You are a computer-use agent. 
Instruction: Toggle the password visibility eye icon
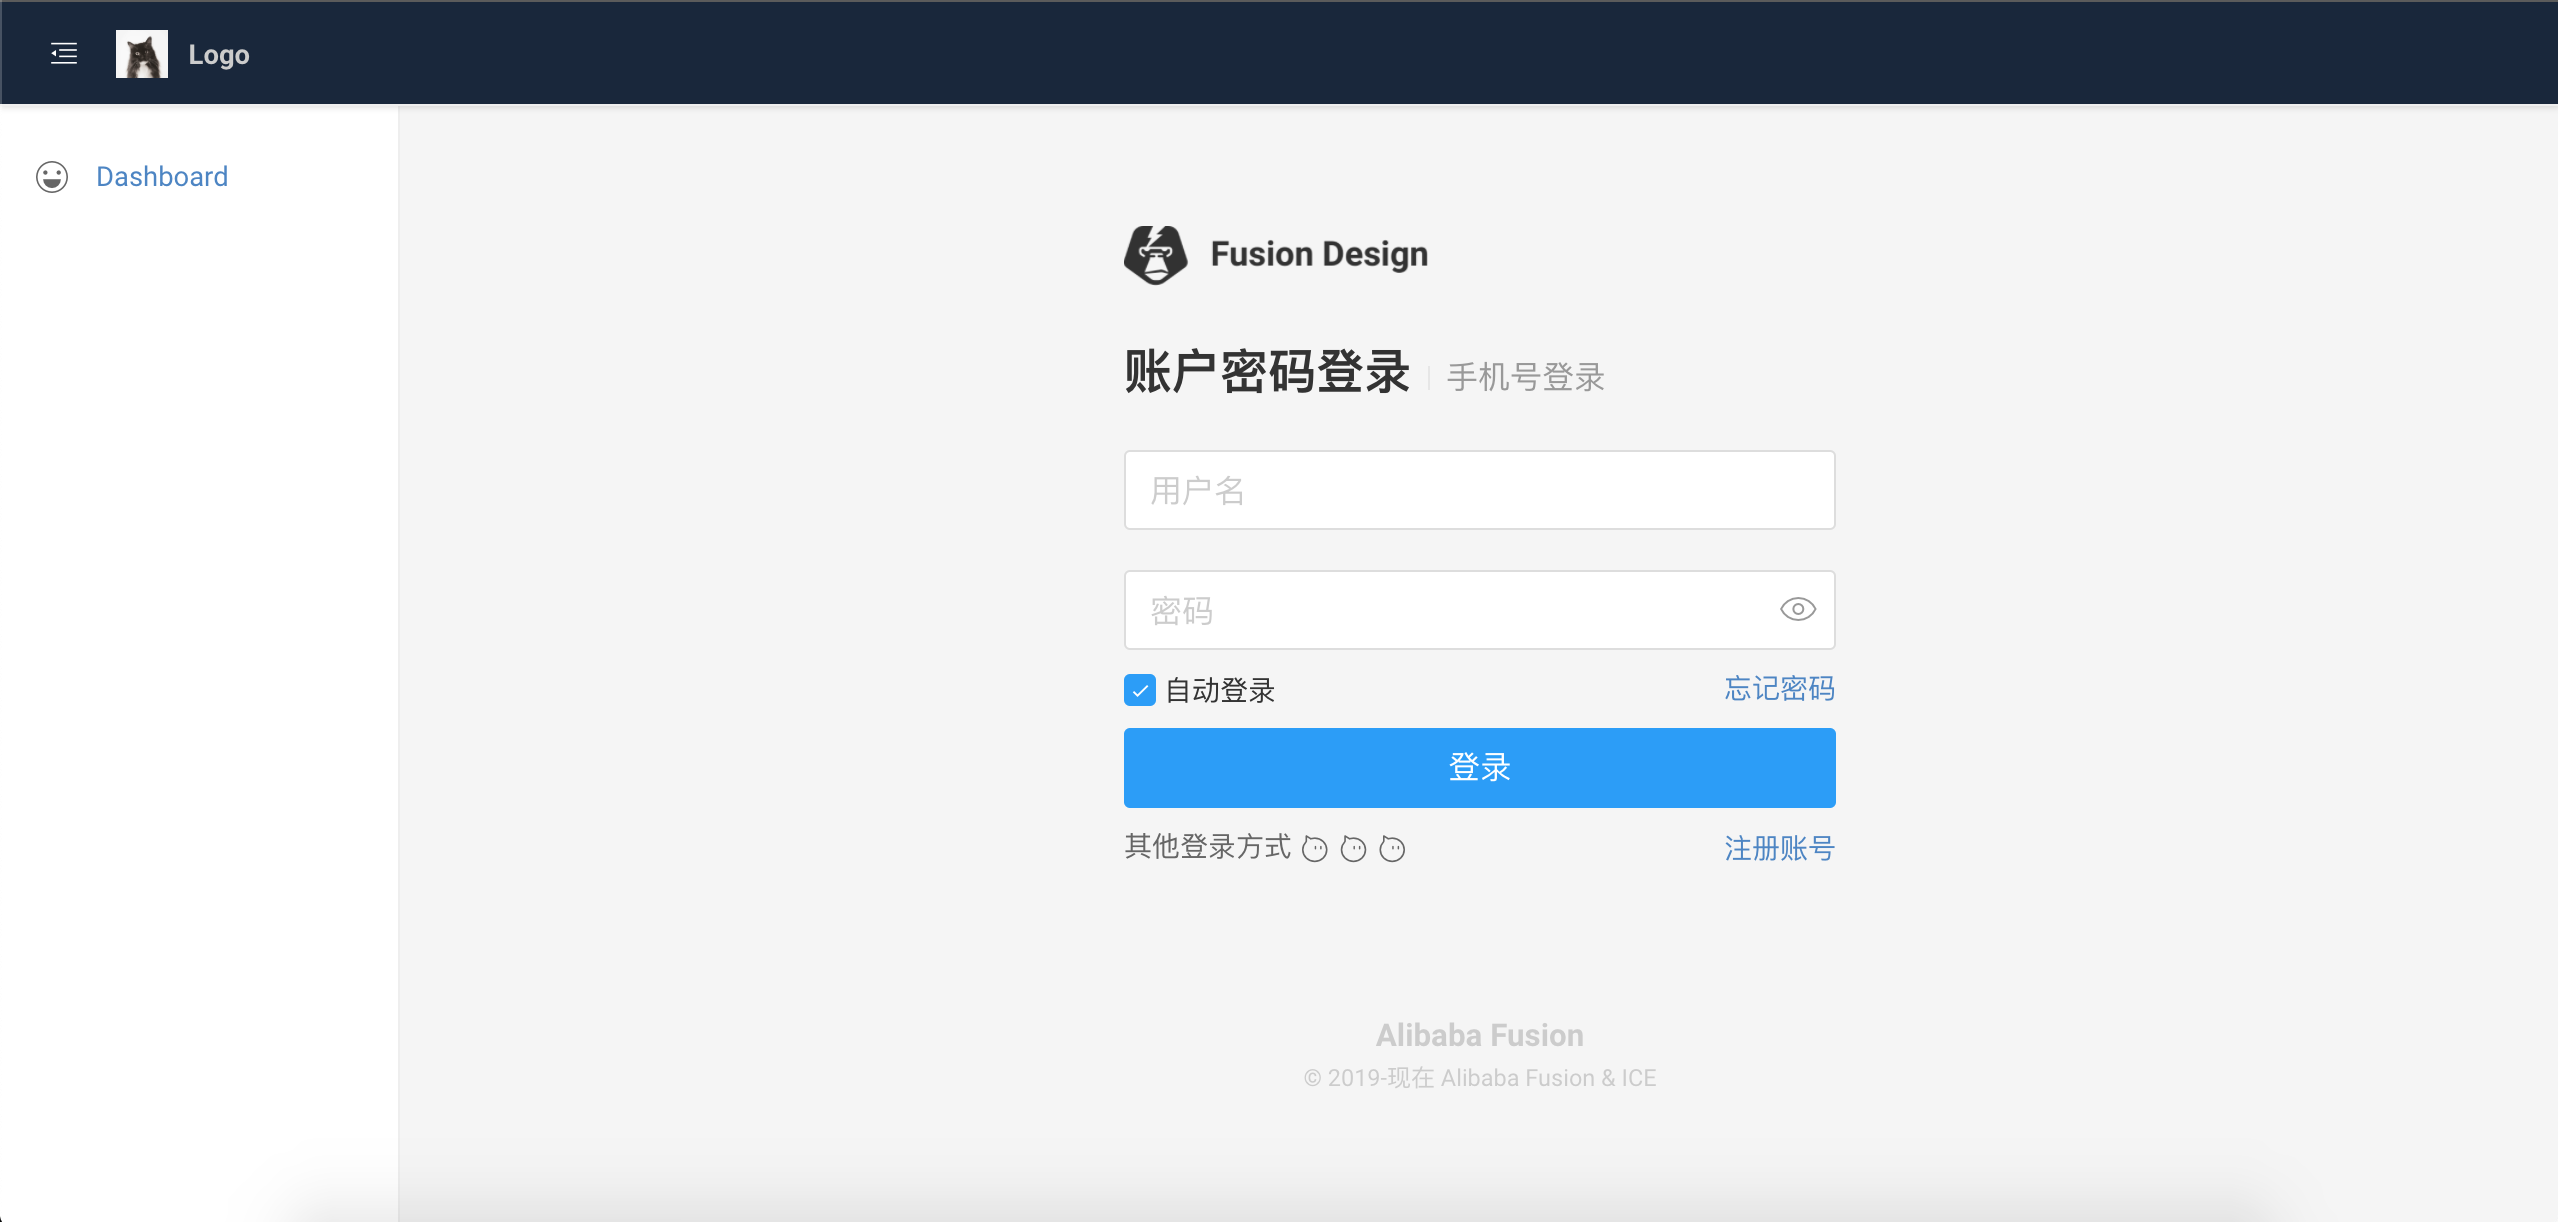(1797, 609)
